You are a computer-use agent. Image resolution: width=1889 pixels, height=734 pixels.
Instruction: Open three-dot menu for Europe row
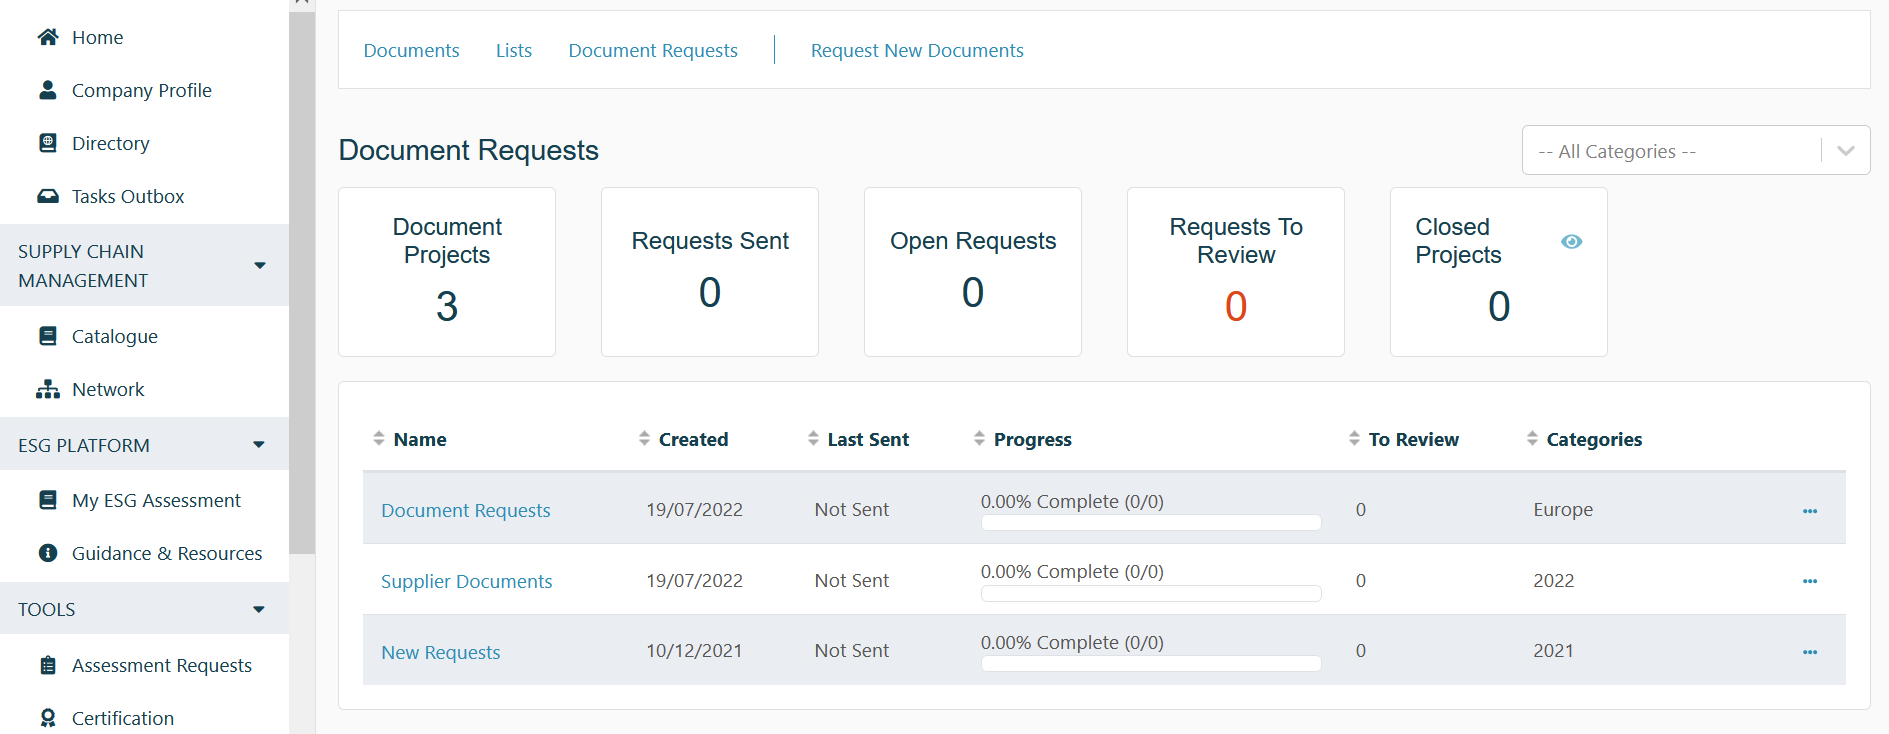1809,511
